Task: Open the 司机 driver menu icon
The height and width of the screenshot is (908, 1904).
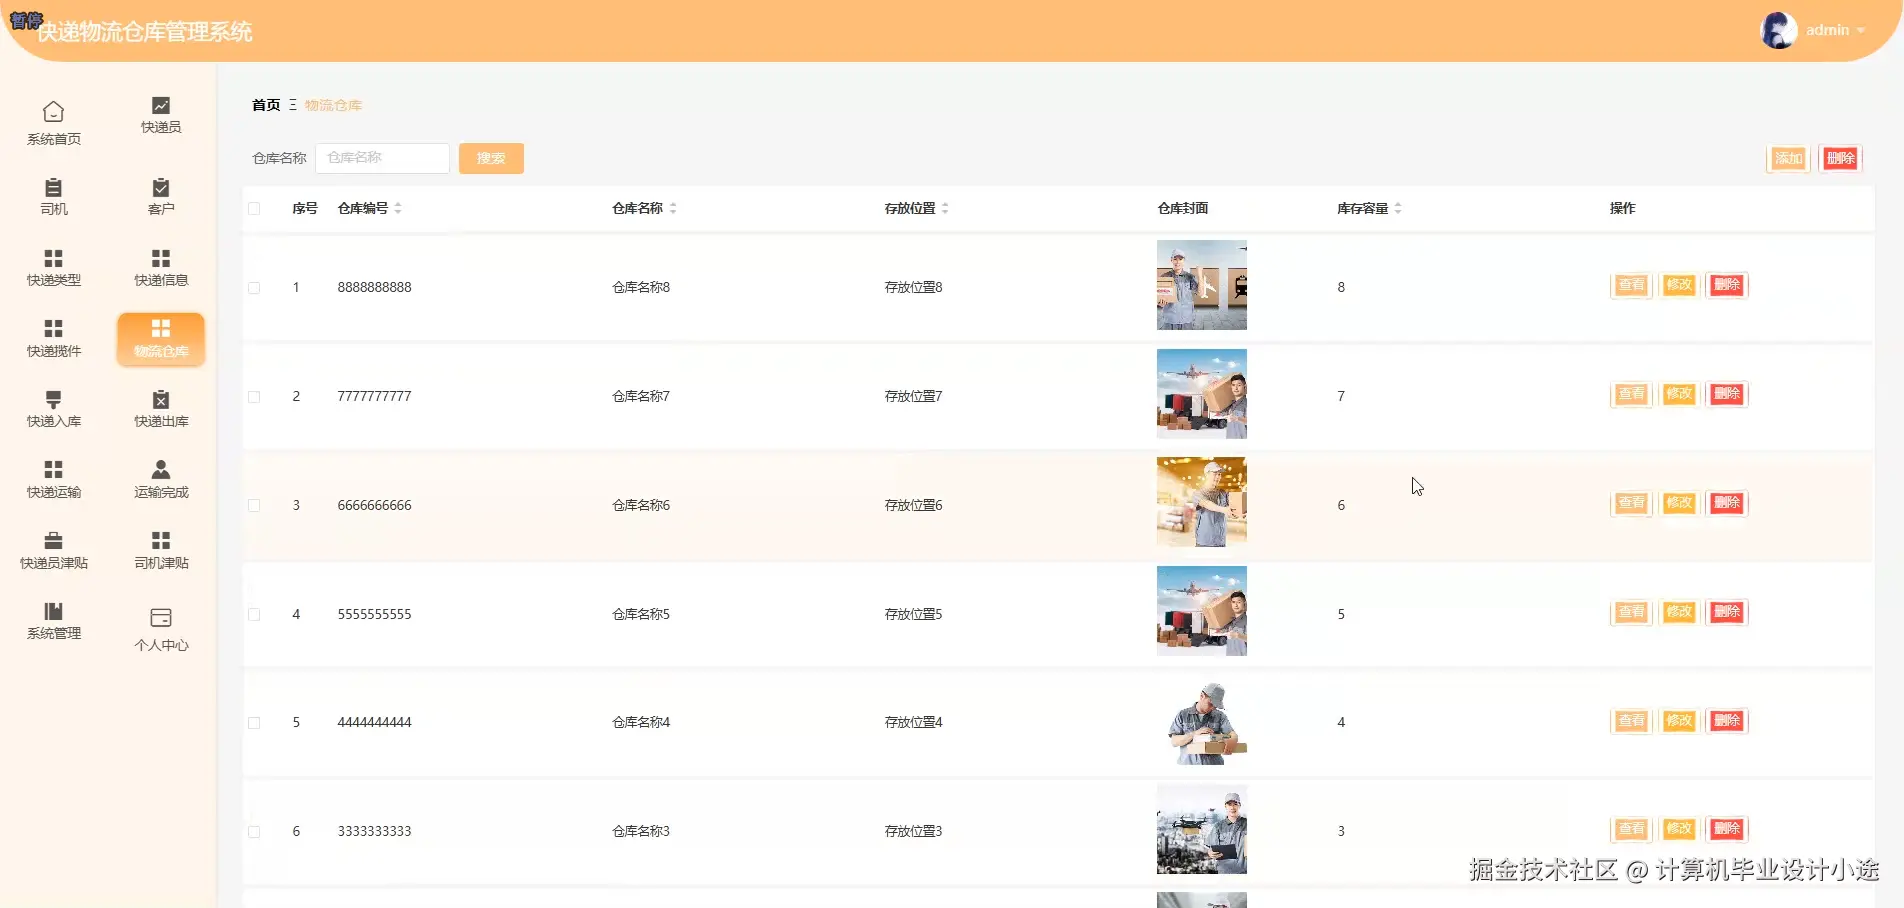Action: (54, 187)
